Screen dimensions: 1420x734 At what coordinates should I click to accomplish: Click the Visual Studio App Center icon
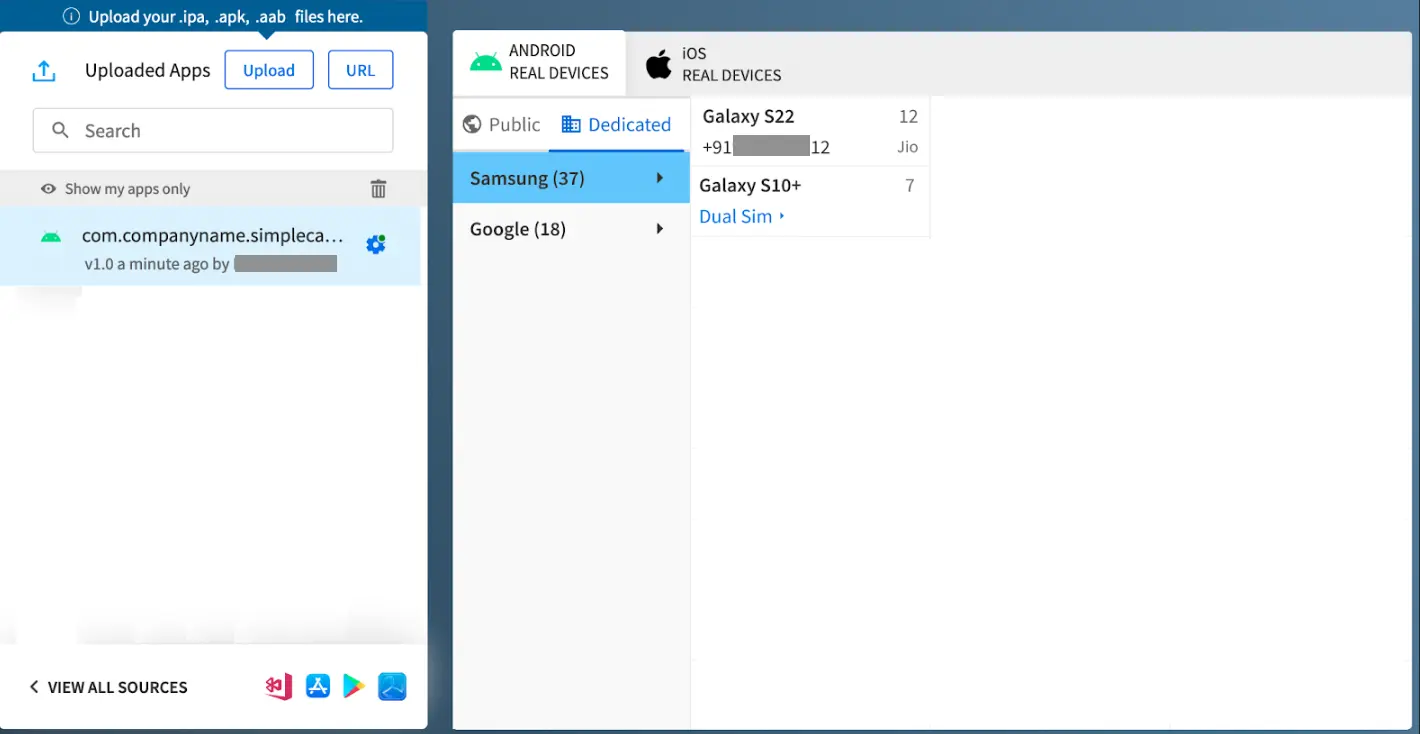(279, 687)
